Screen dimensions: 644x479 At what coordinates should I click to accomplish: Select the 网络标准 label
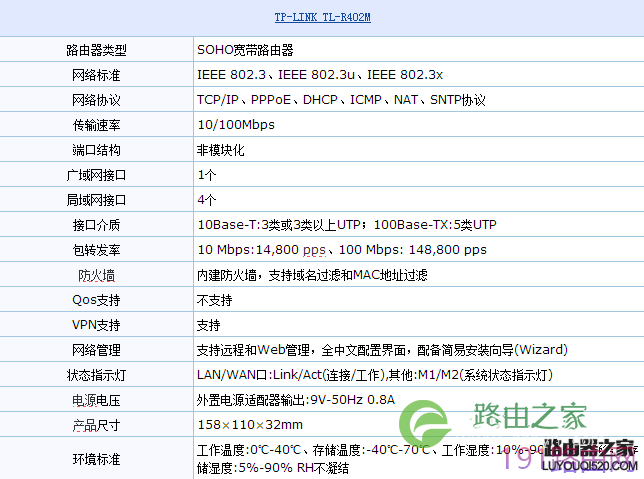tap(96, 75)
